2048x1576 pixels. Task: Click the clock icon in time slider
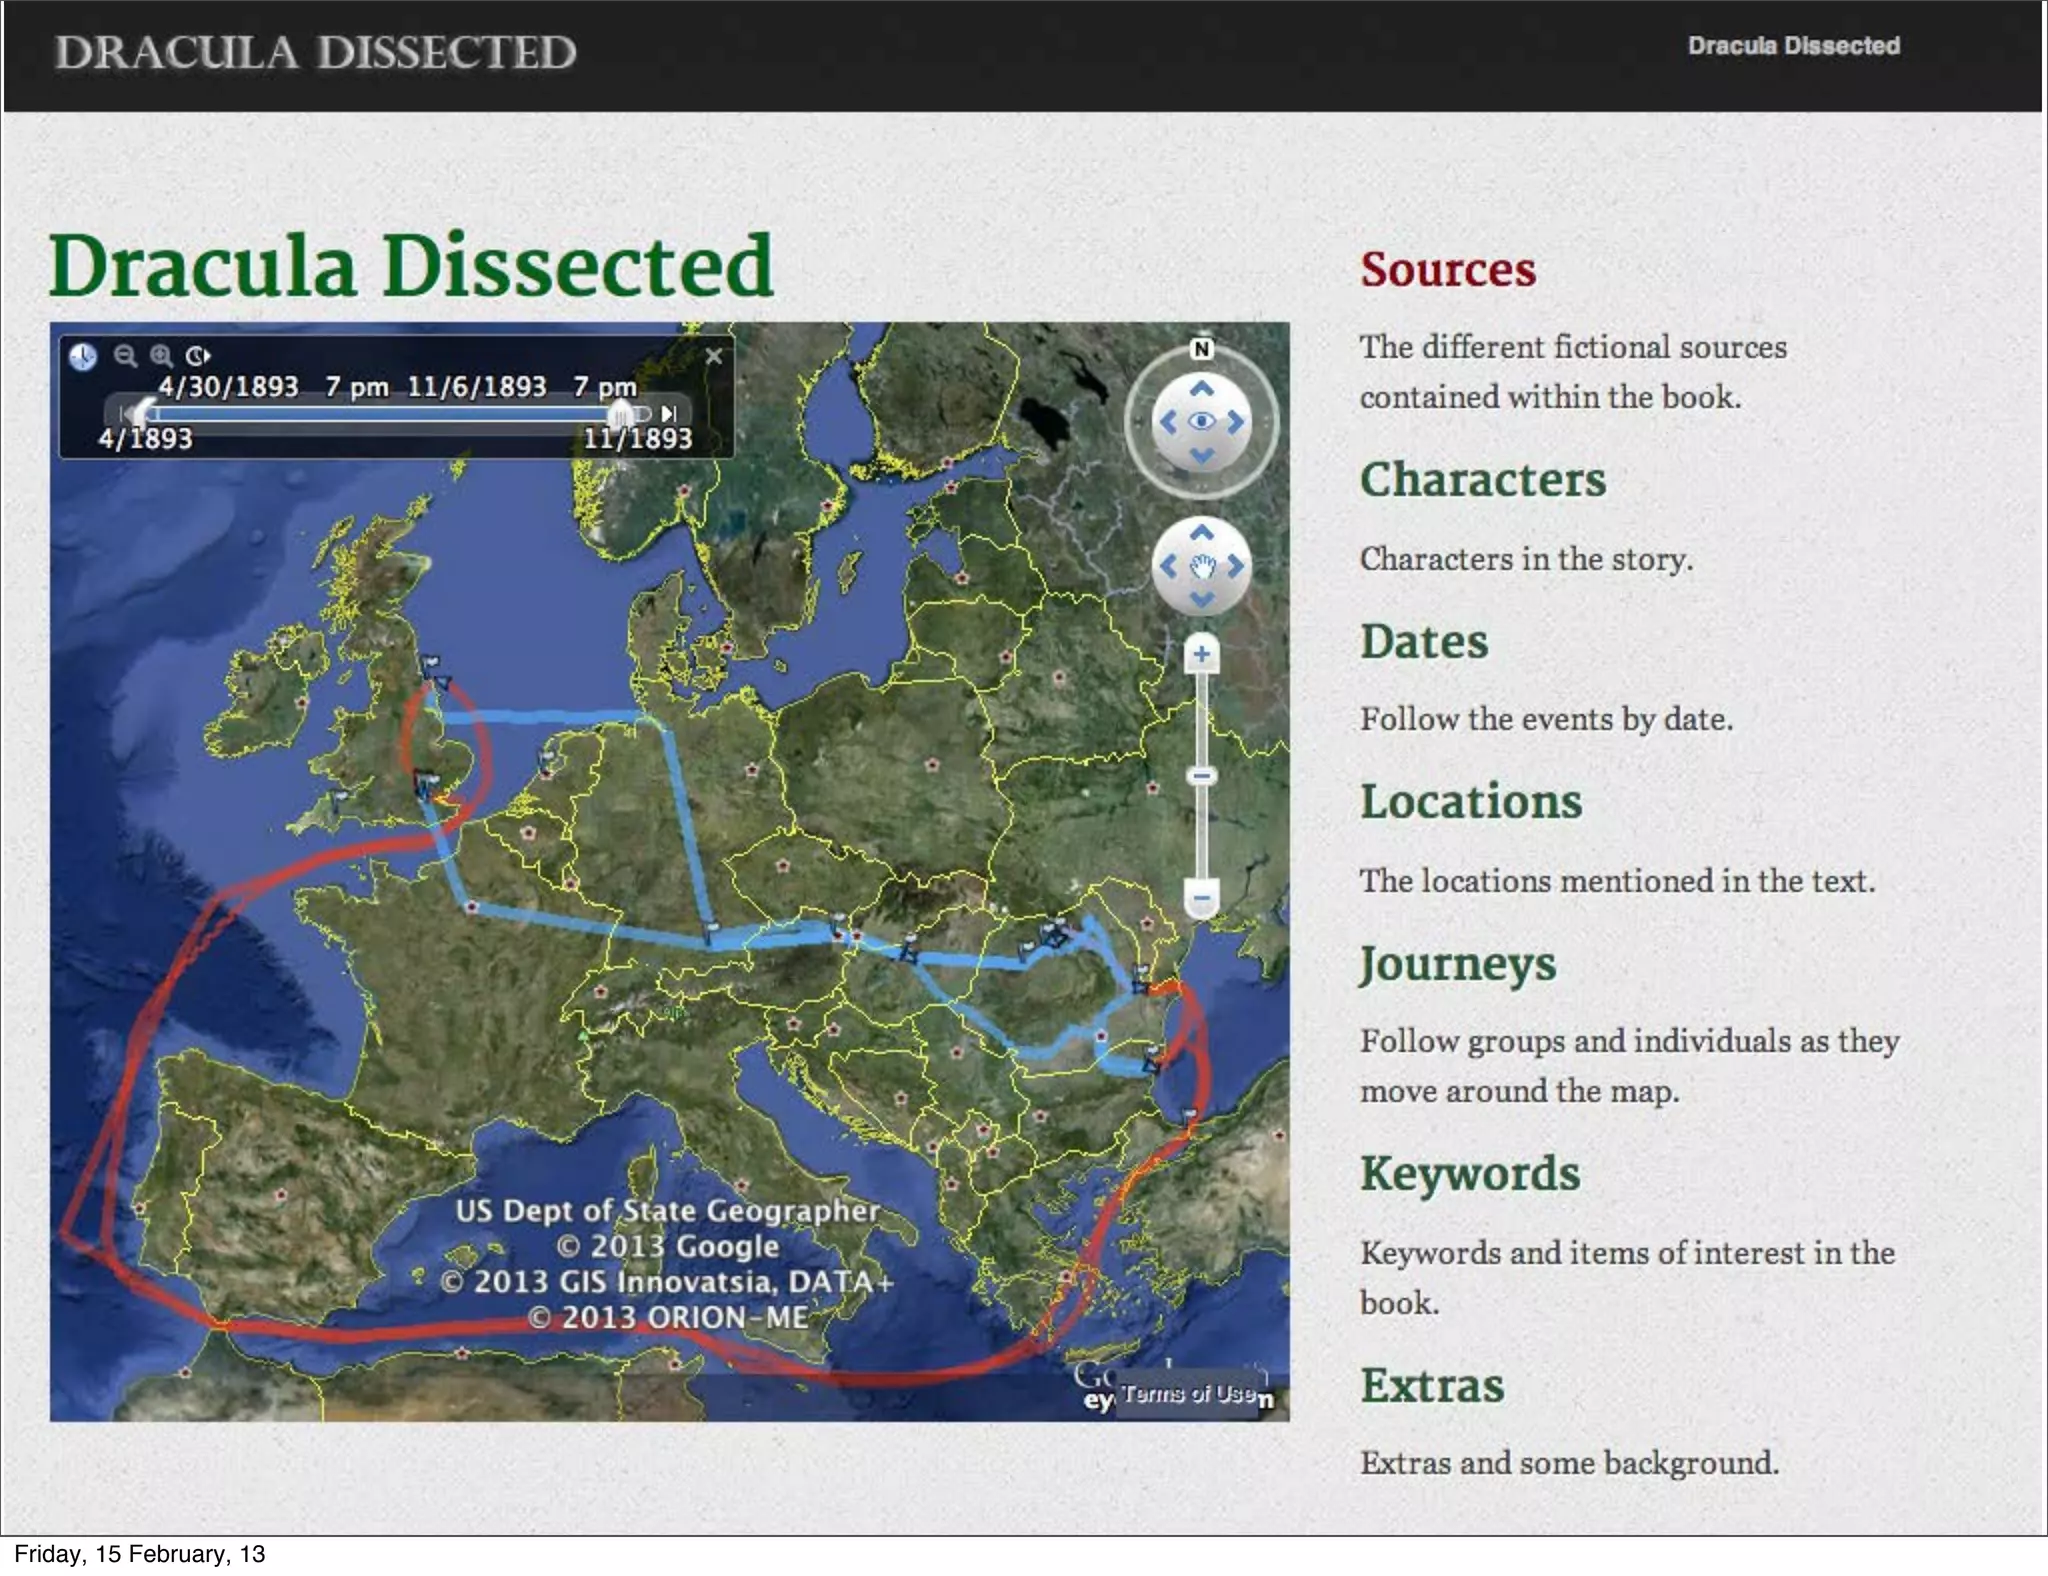point(83,356)
